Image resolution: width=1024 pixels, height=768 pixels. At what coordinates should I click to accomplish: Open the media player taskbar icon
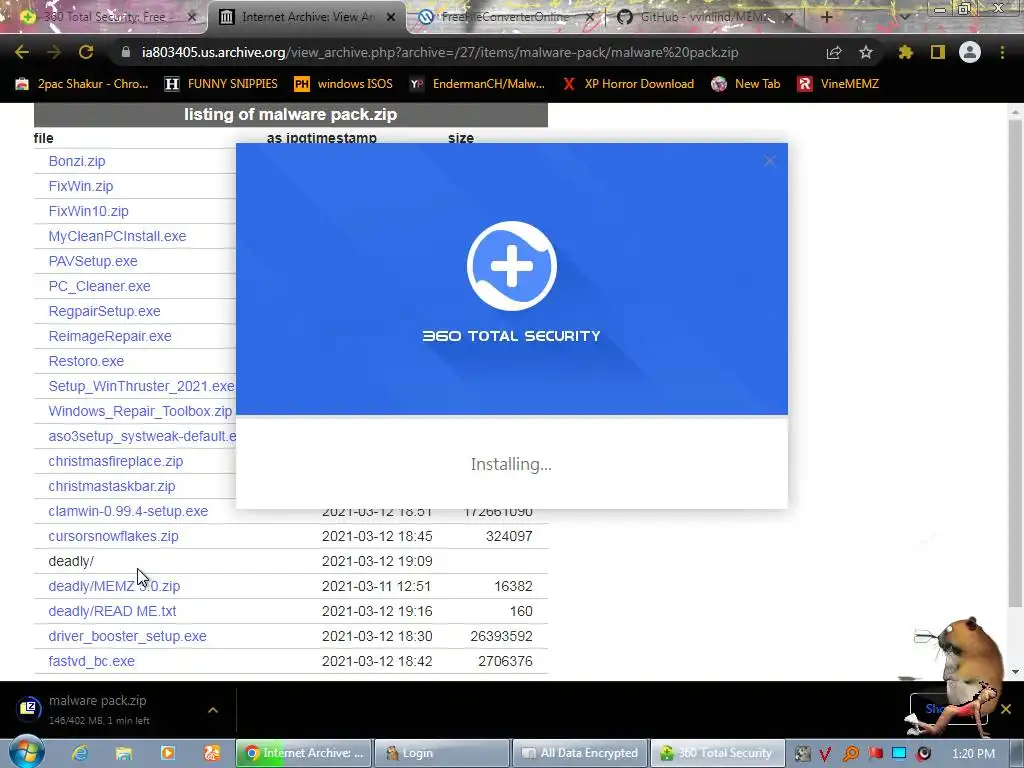tap(168, 753)
